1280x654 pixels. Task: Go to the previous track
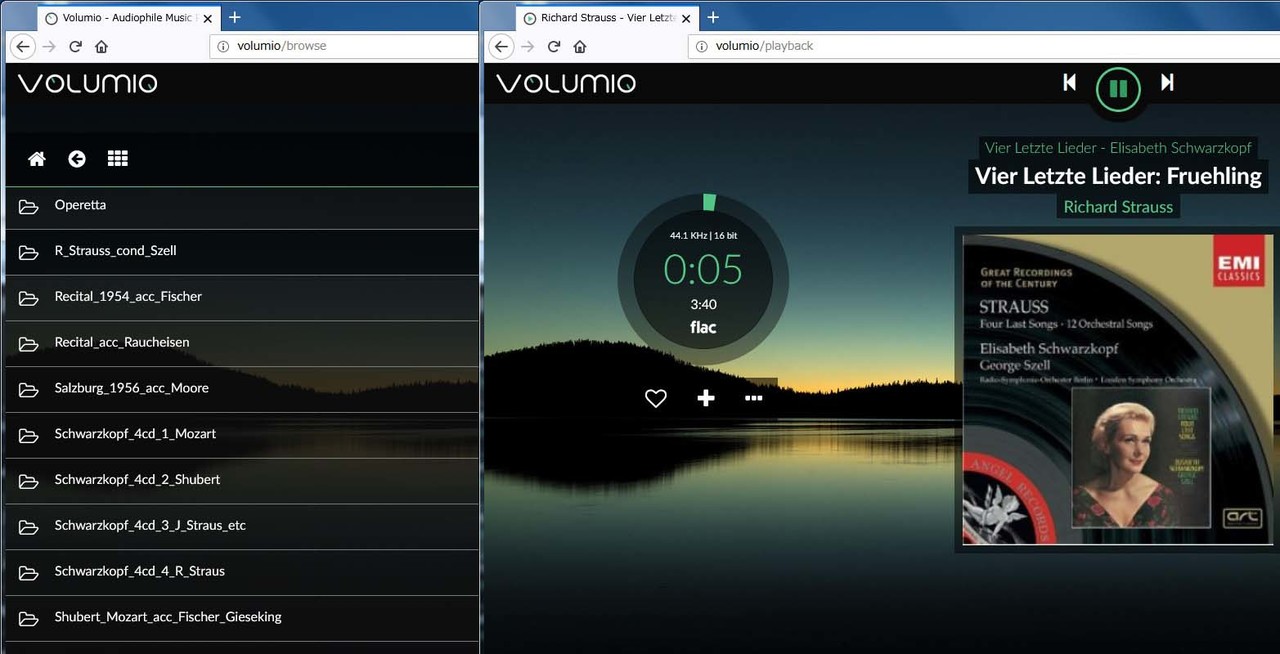coord(1069,83)
